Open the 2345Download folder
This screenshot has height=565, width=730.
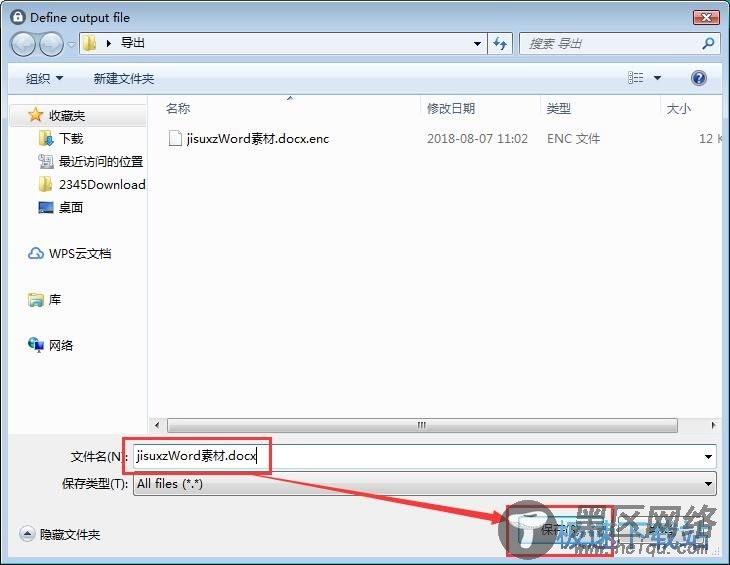[x=102, y=184]
